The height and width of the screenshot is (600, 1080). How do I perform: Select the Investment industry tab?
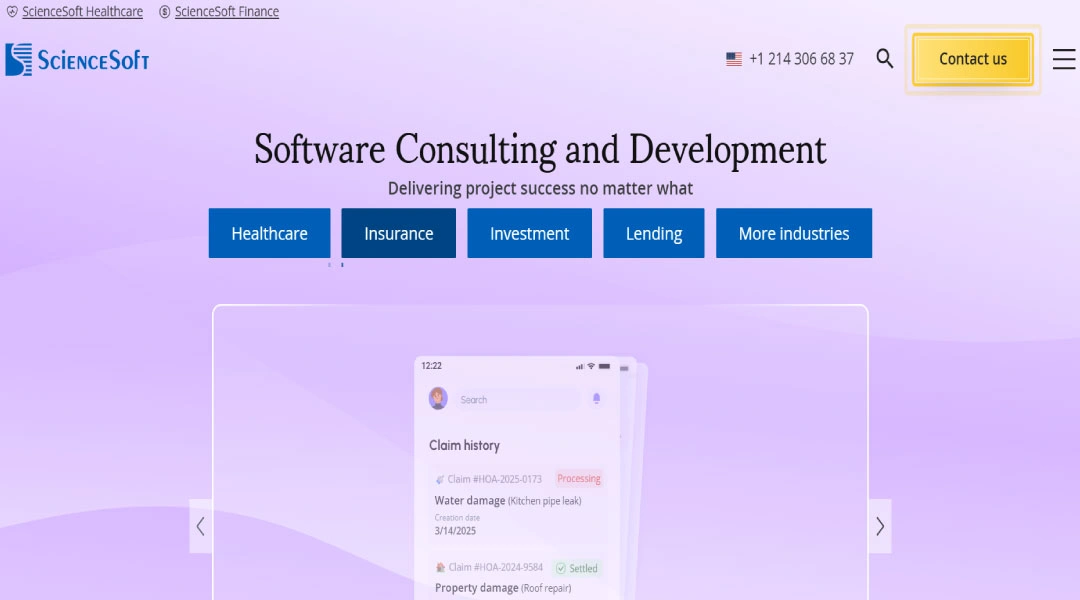pyautogui.click(x=530, y=234)
